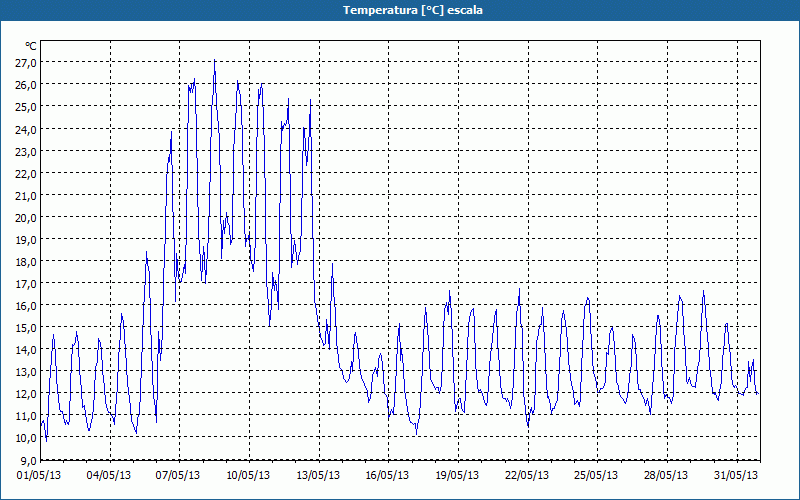Select the 23,0 axis value

click(x=26, y=151)
